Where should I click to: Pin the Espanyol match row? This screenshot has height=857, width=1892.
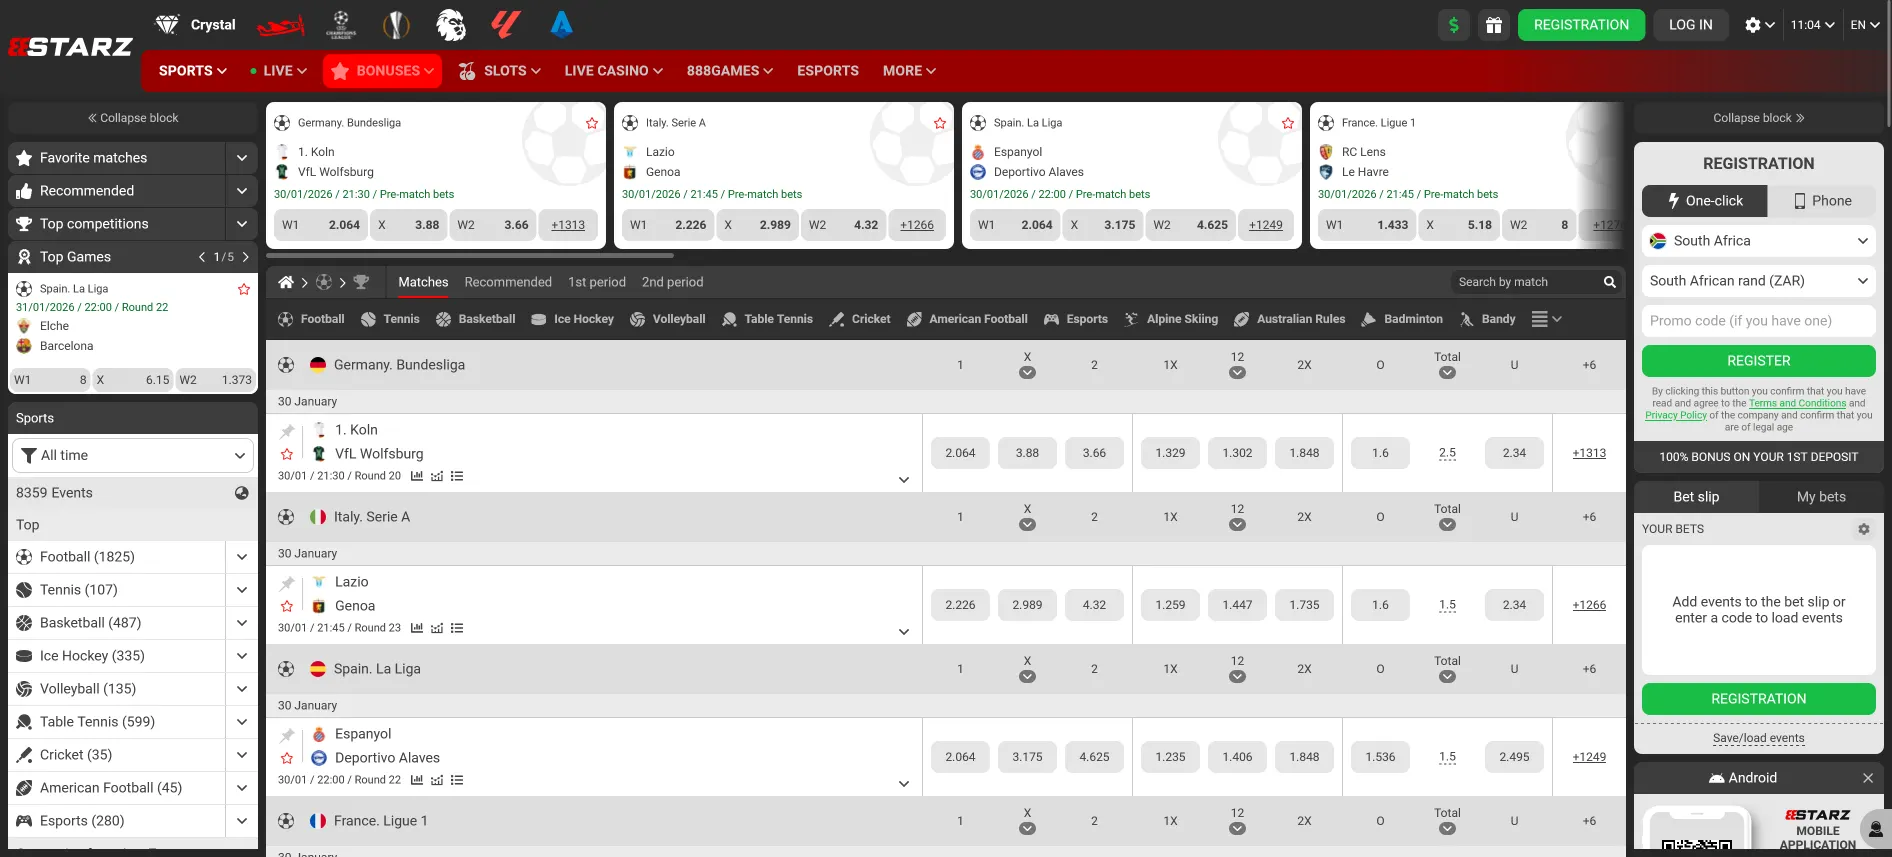[287, 735]
